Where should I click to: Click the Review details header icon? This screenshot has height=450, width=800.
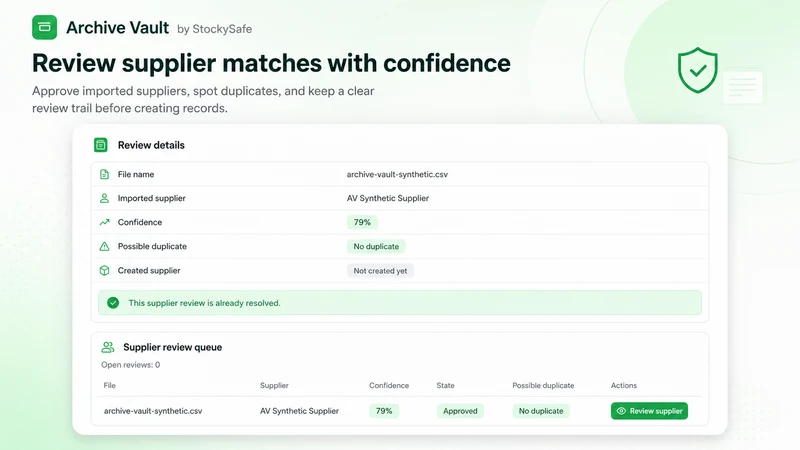(101, 145)
